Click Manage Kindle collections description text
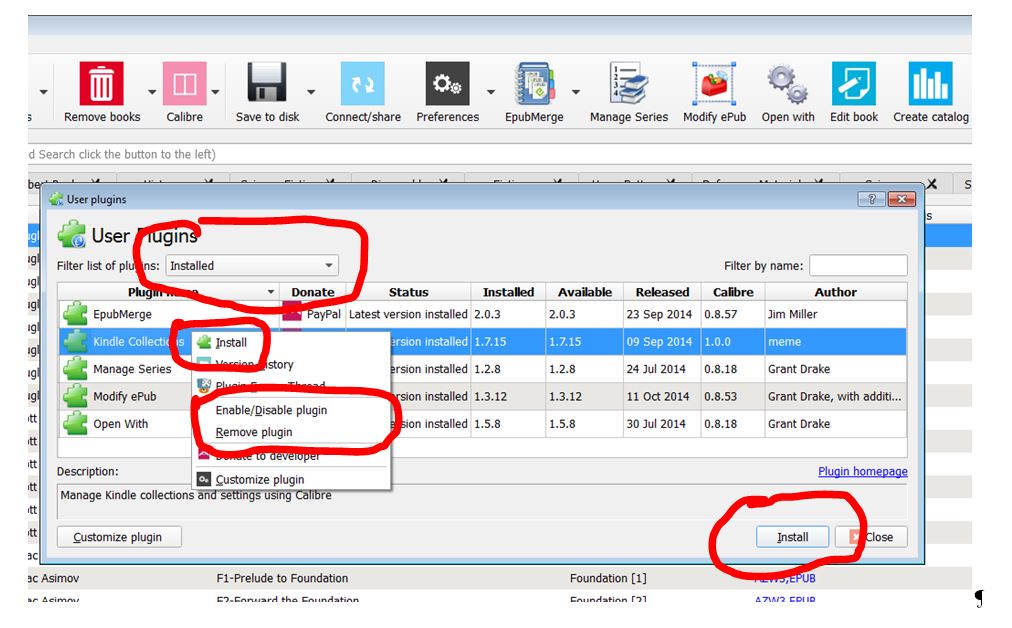Image resolution: width=1012 pixels, height=628 pixels. (196, 495)
